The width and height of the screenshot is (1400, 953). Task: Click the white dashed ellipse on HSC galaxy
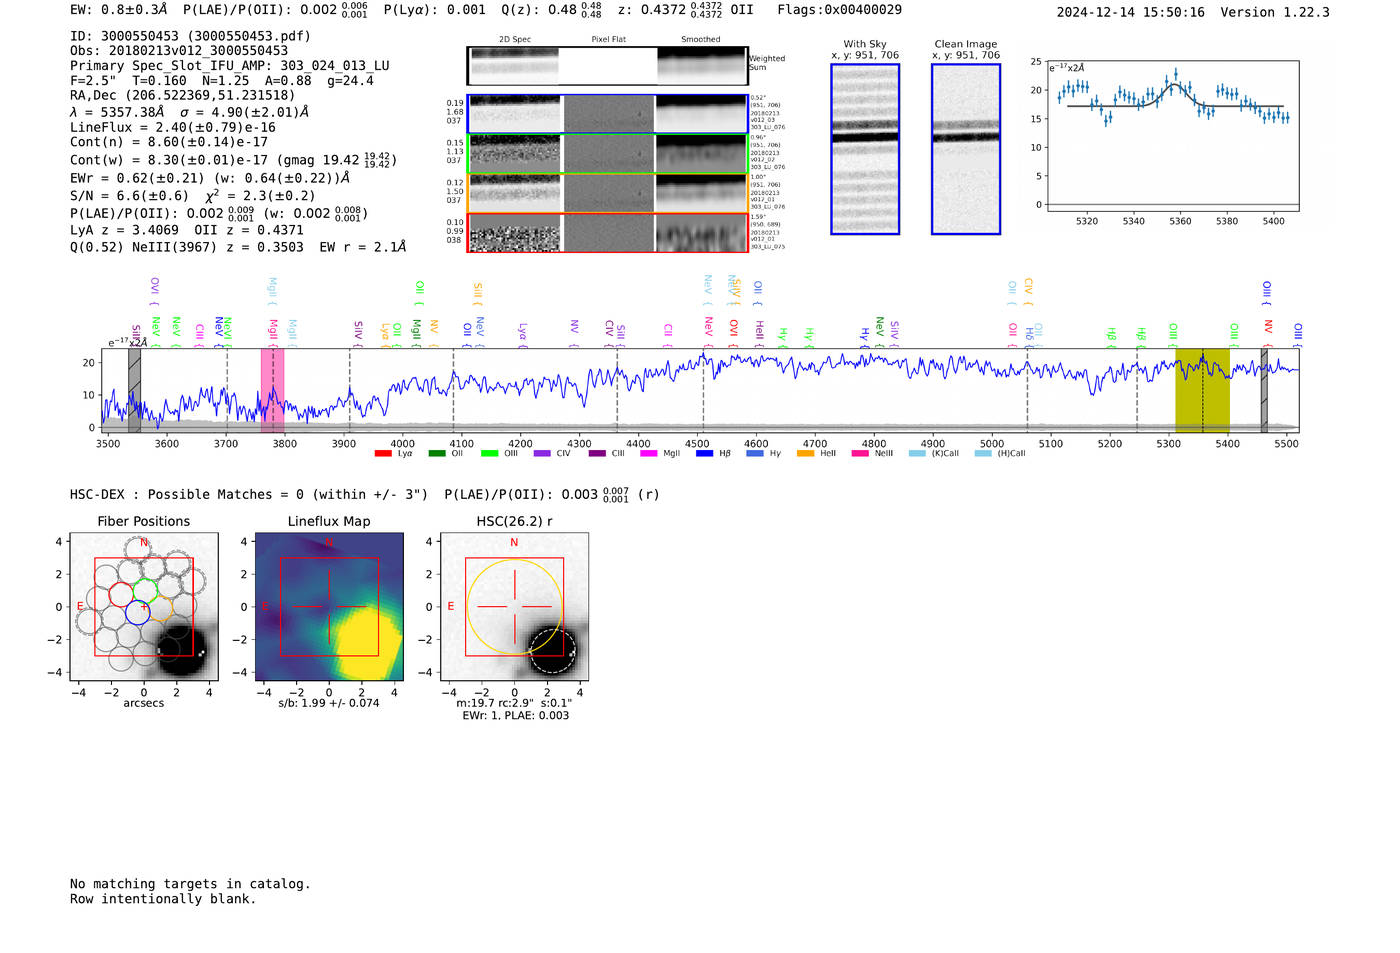(x=551, y=651)
